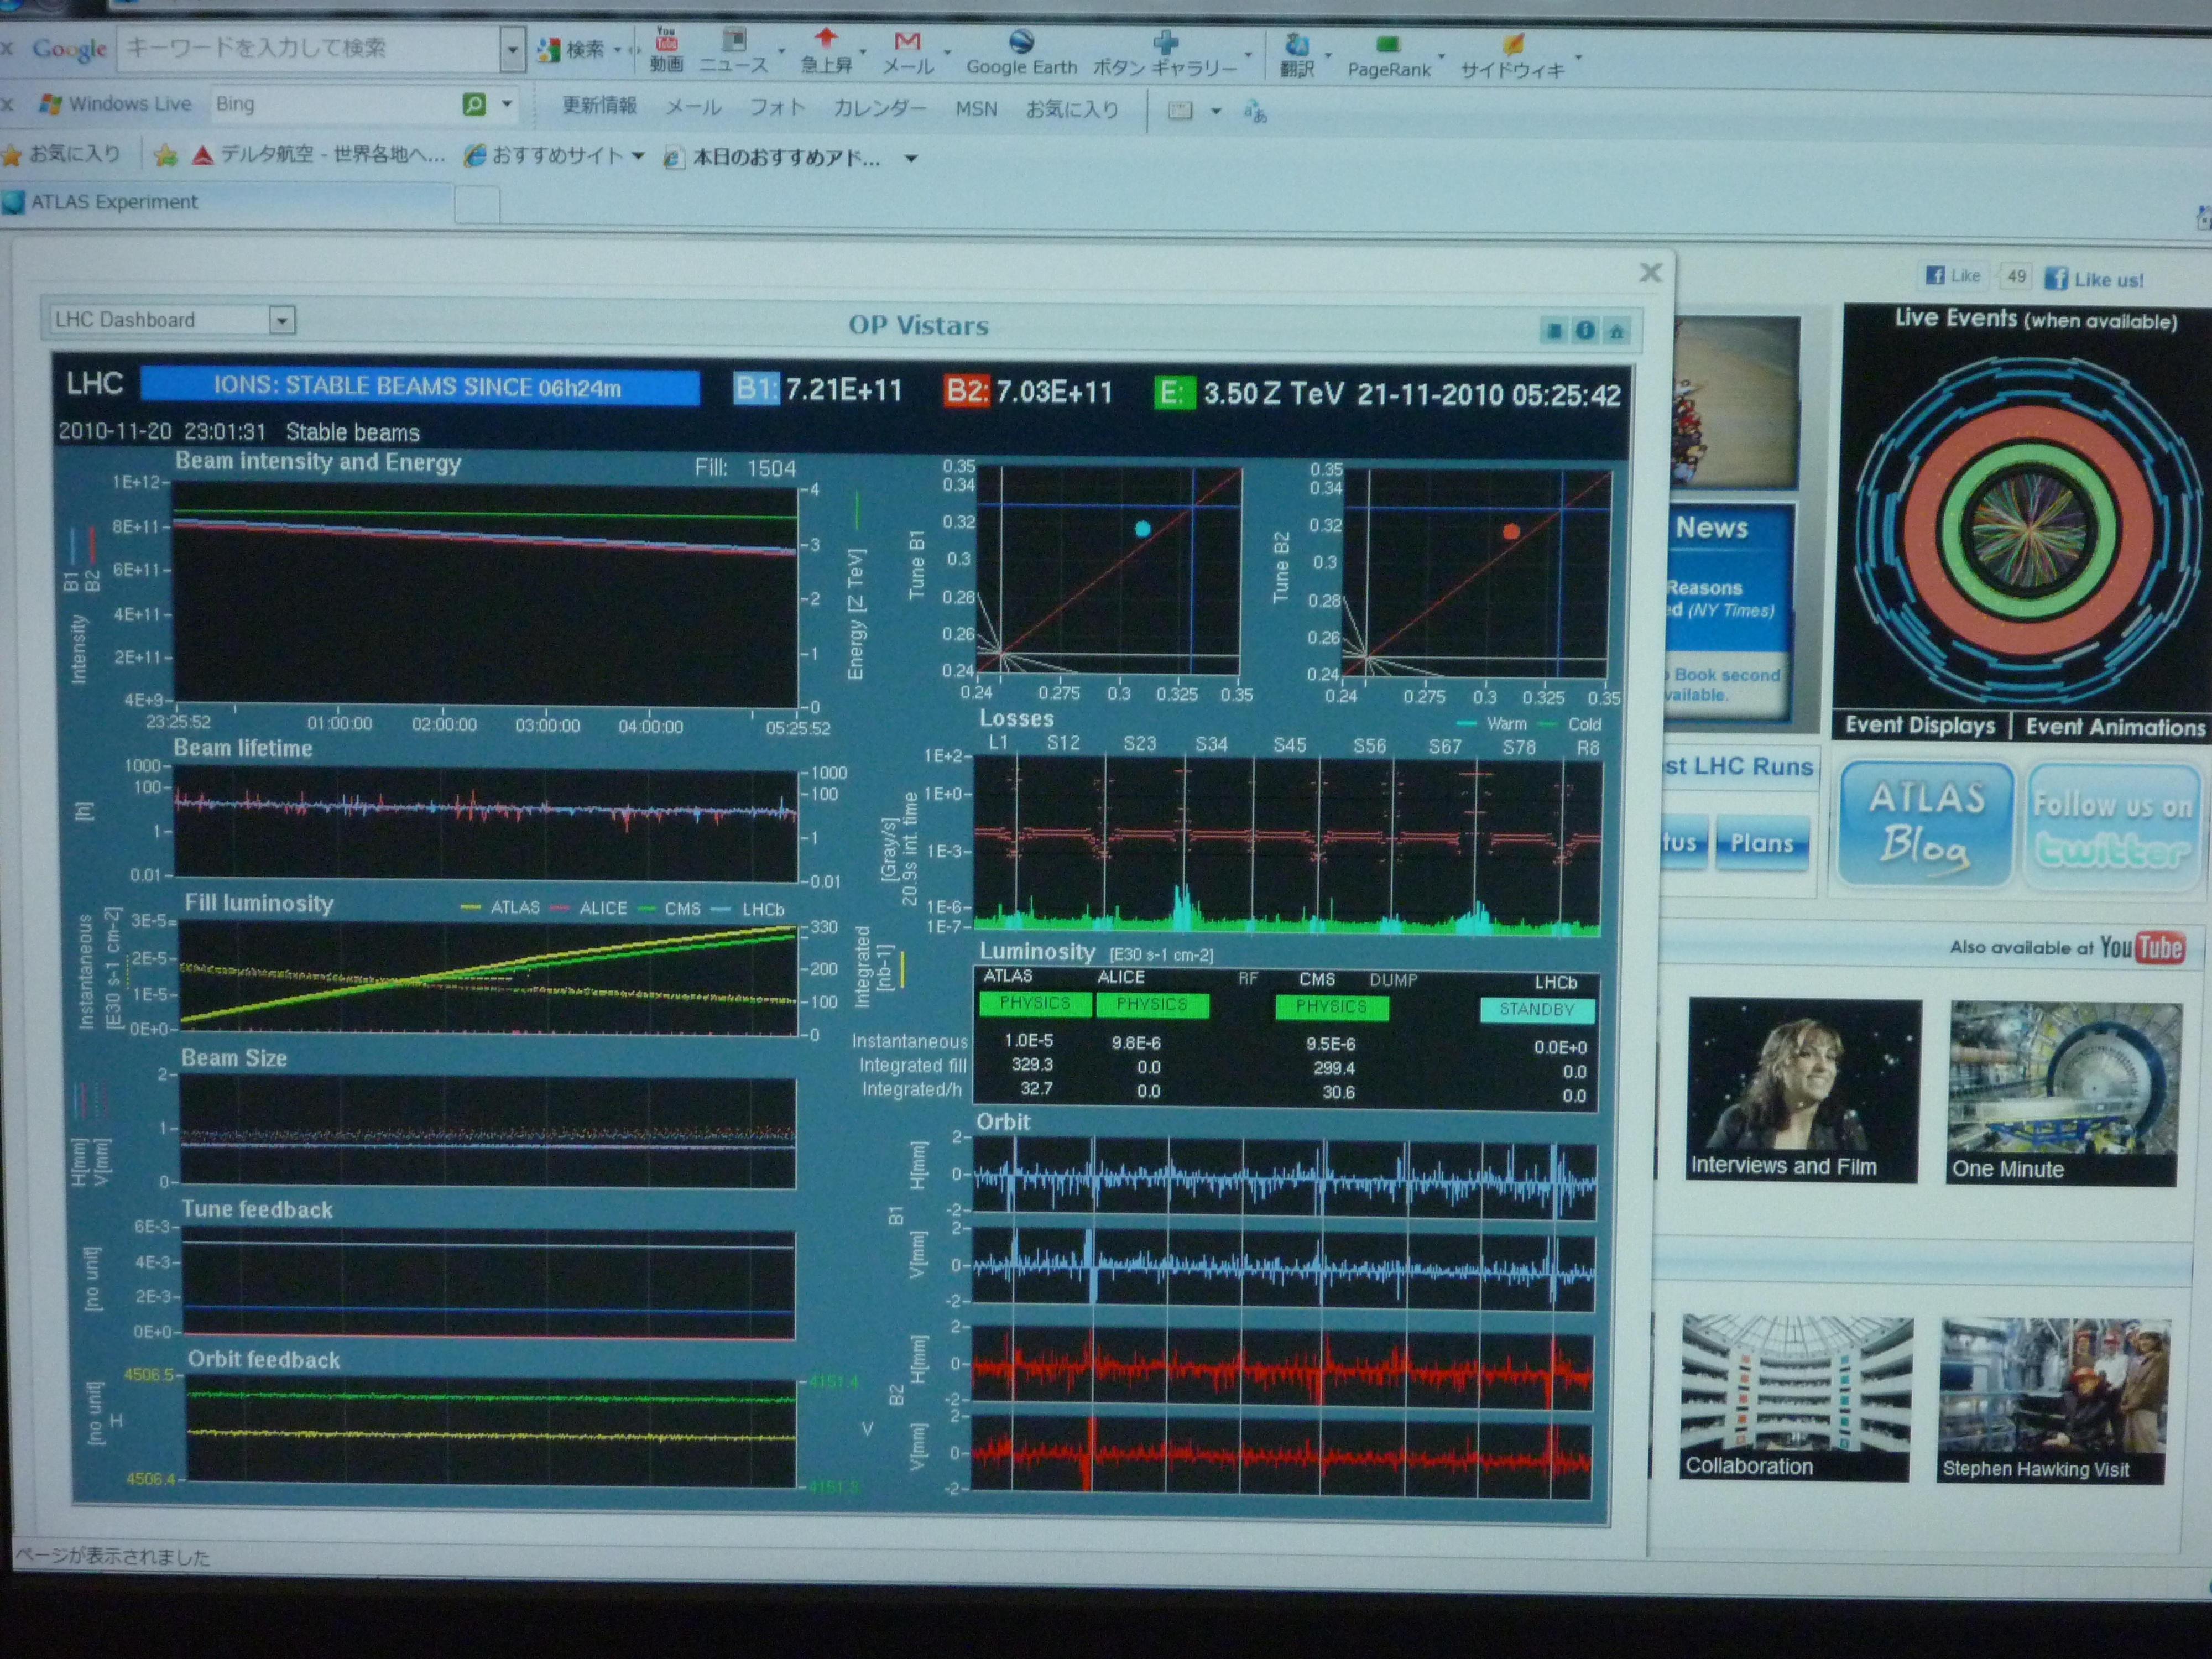Click the book icon in the OP Vistars header
This screenshot has width=2212, height=1659.
1553,330
